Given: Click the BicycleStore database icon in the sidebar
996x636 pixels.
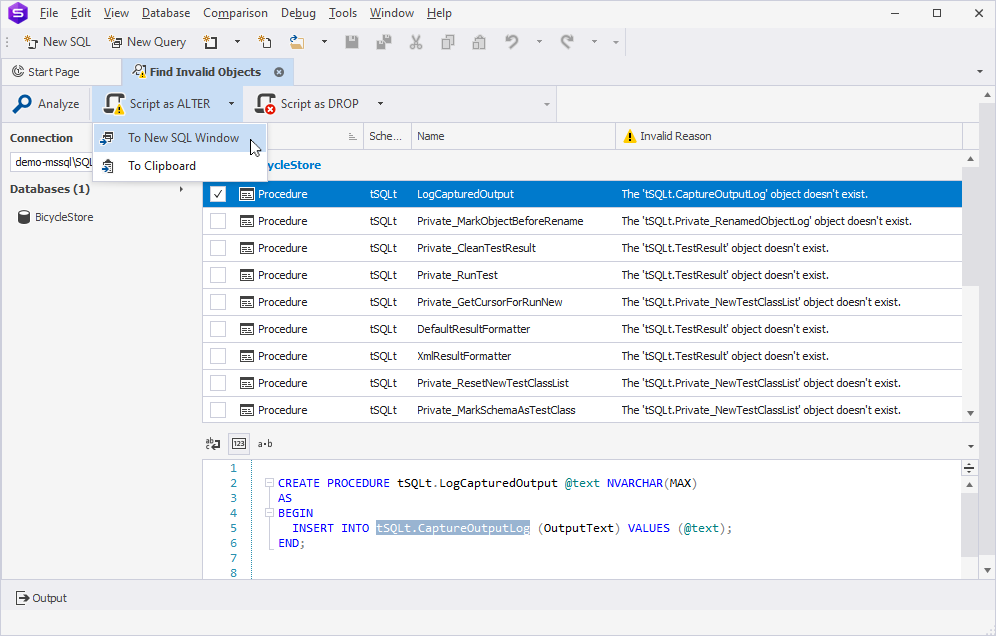Looking at the screenshot, I should click(24, 217).
